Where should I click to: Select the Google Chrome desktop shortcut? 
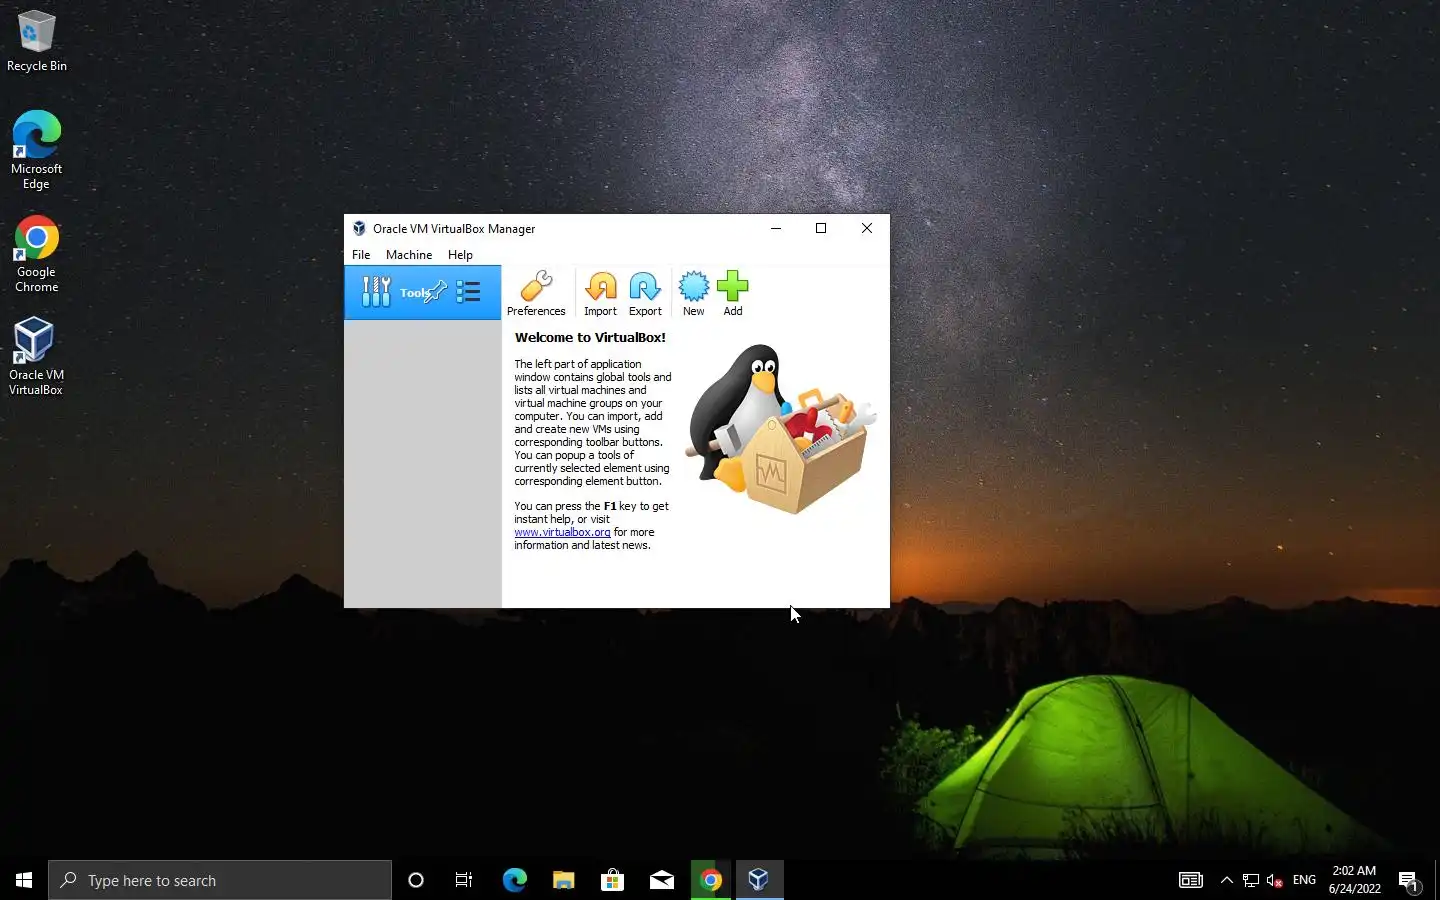37,254
